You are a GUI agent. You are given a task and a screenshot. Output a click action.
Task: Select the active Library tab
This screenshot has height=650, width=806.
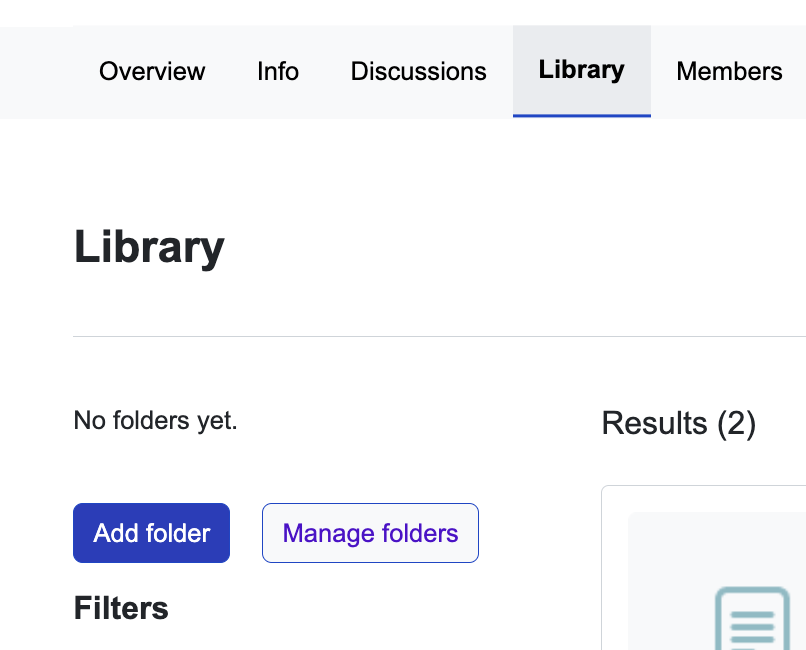click(x=581, y=70)
